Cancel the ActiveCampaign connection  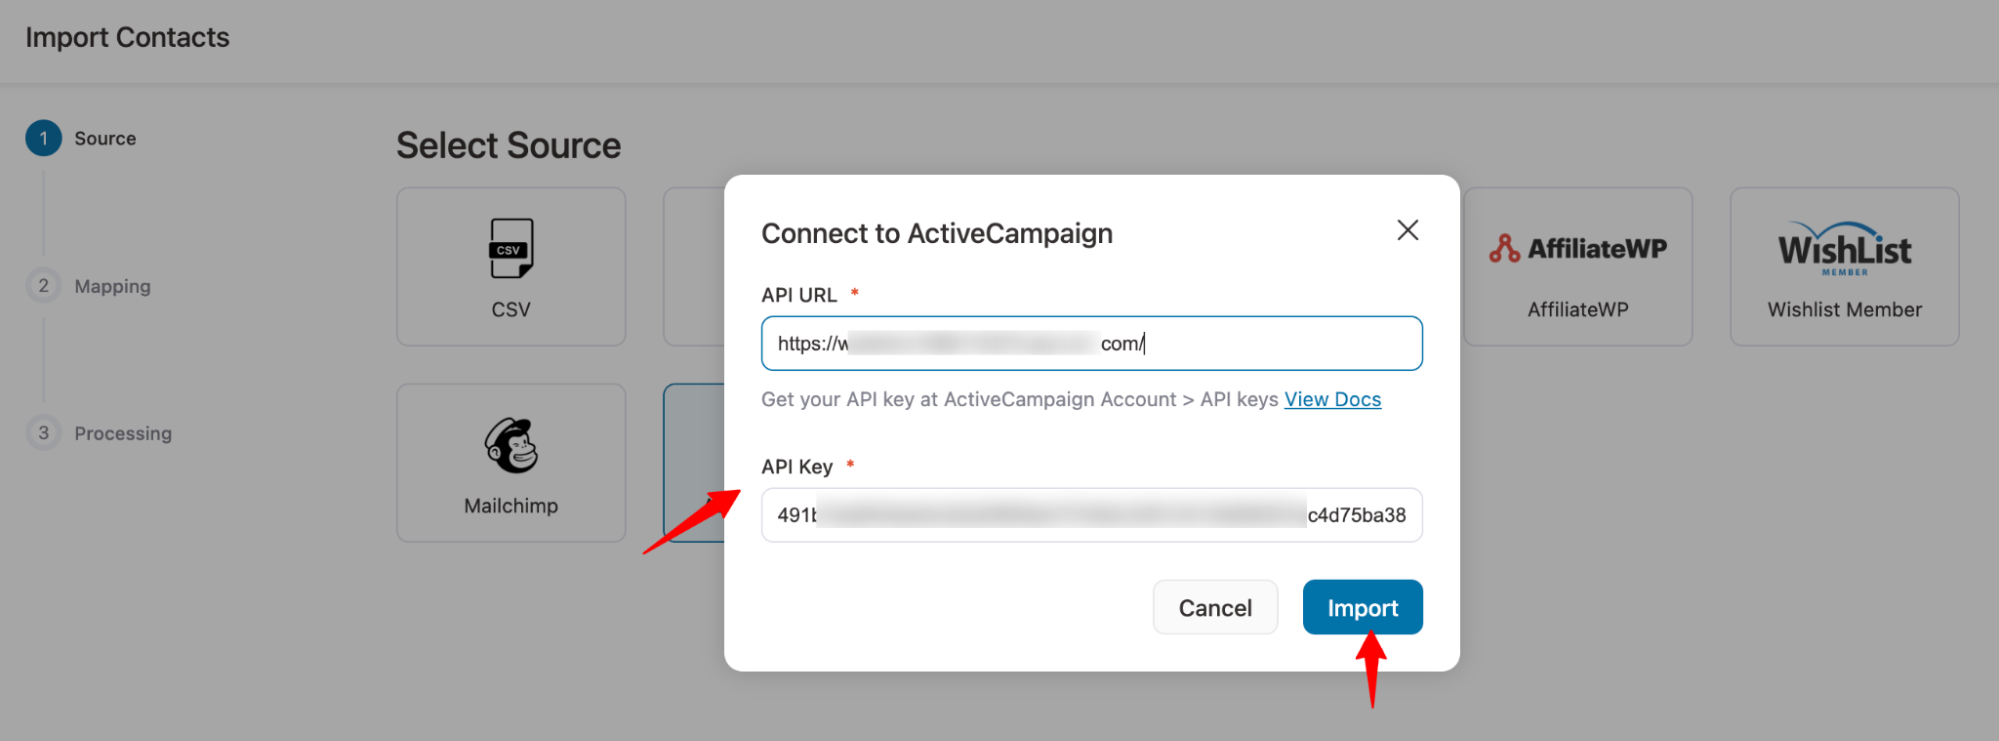pyautogui.click(x=1215, y=608)
